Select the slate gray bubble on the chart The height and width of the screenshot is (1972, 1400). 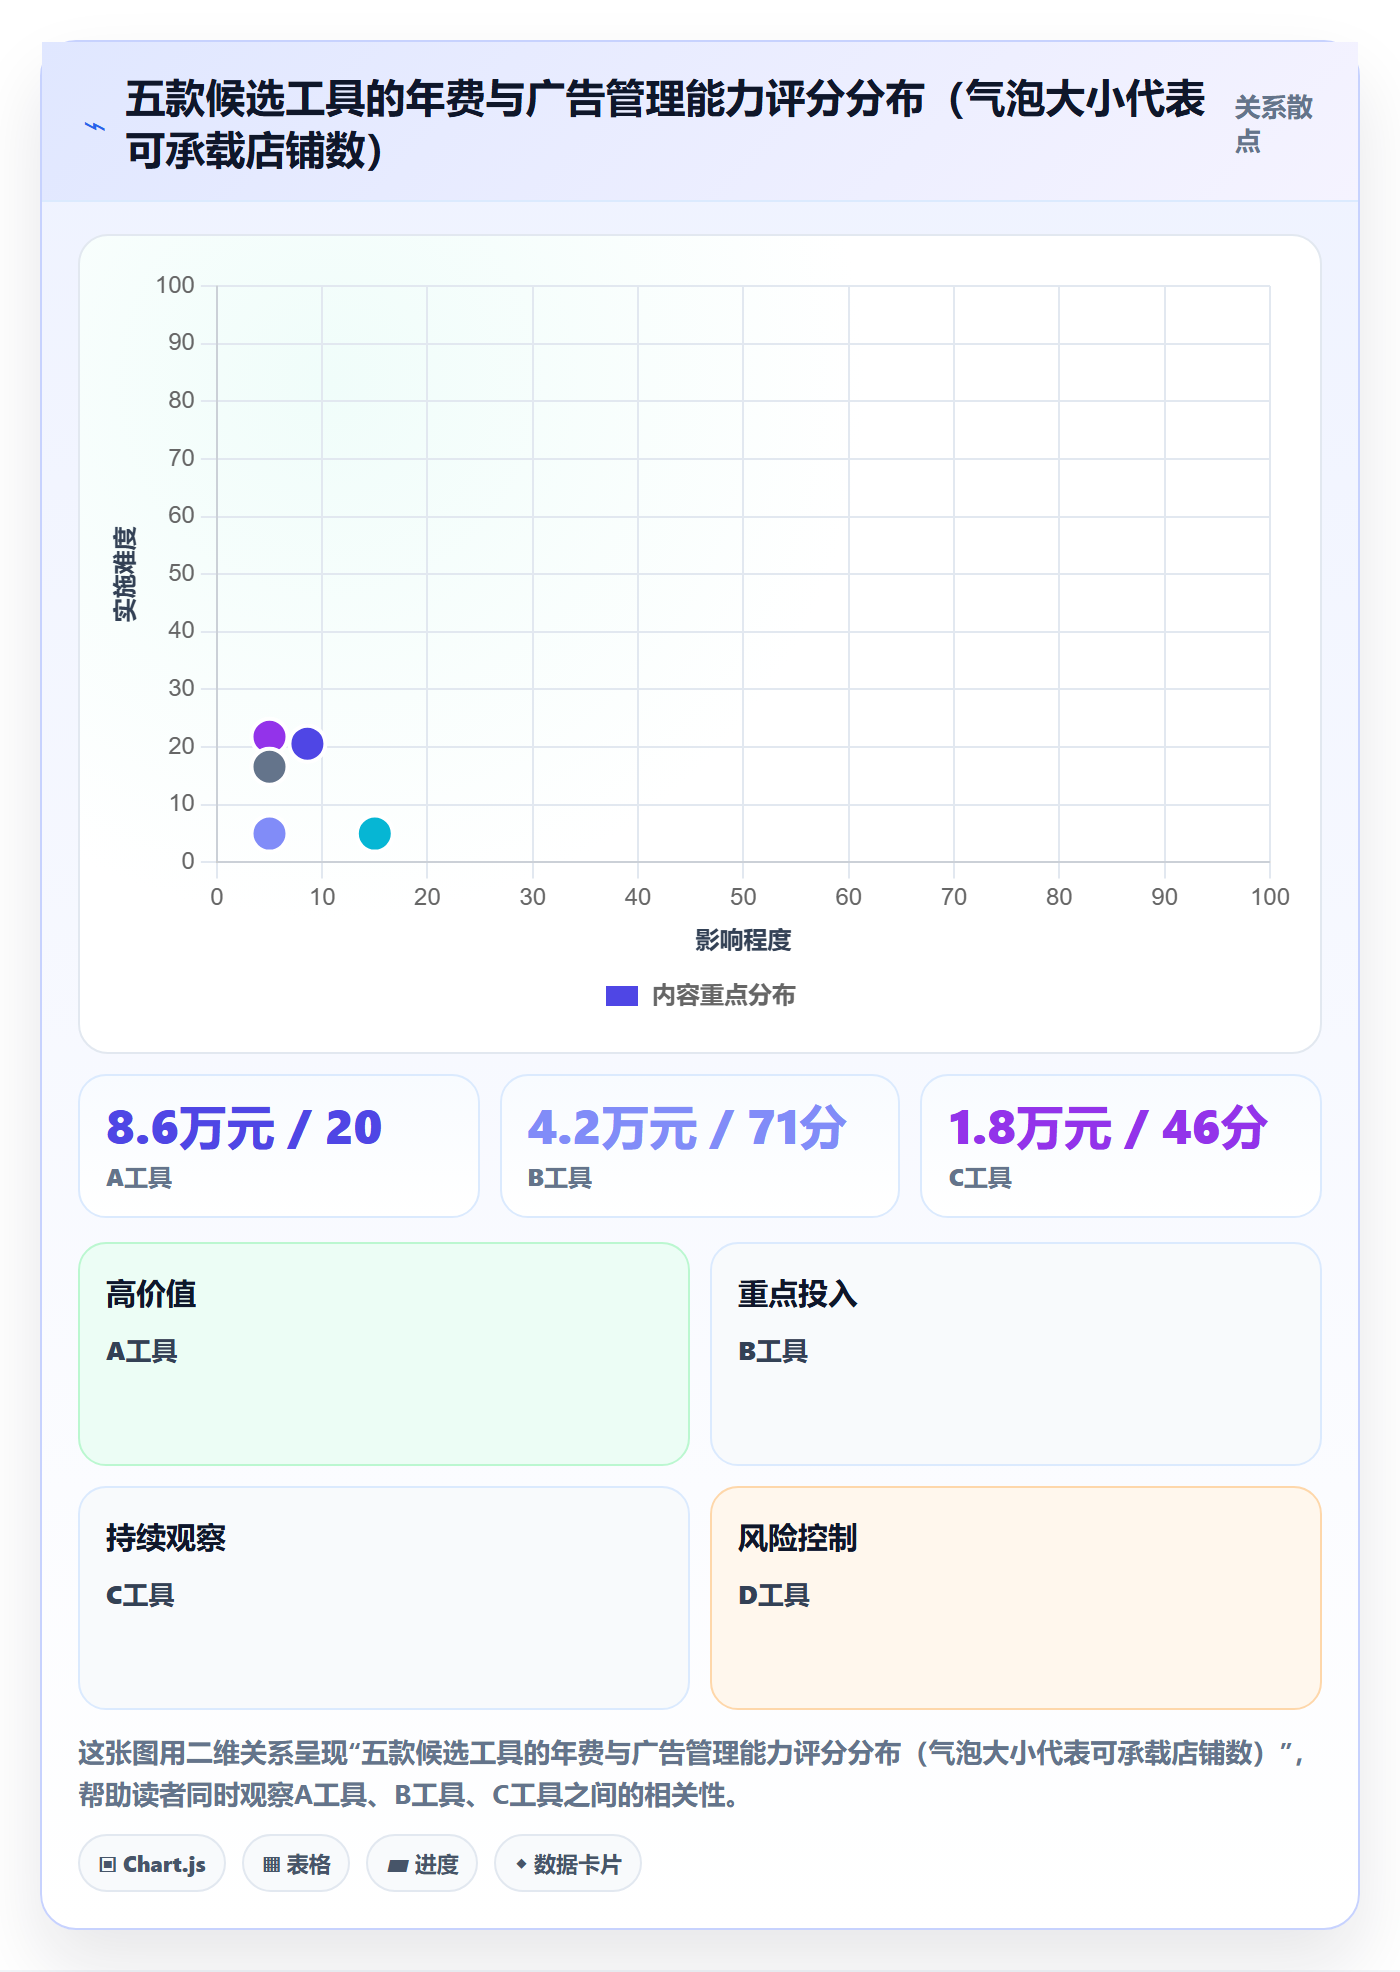(x=269, y=767)
